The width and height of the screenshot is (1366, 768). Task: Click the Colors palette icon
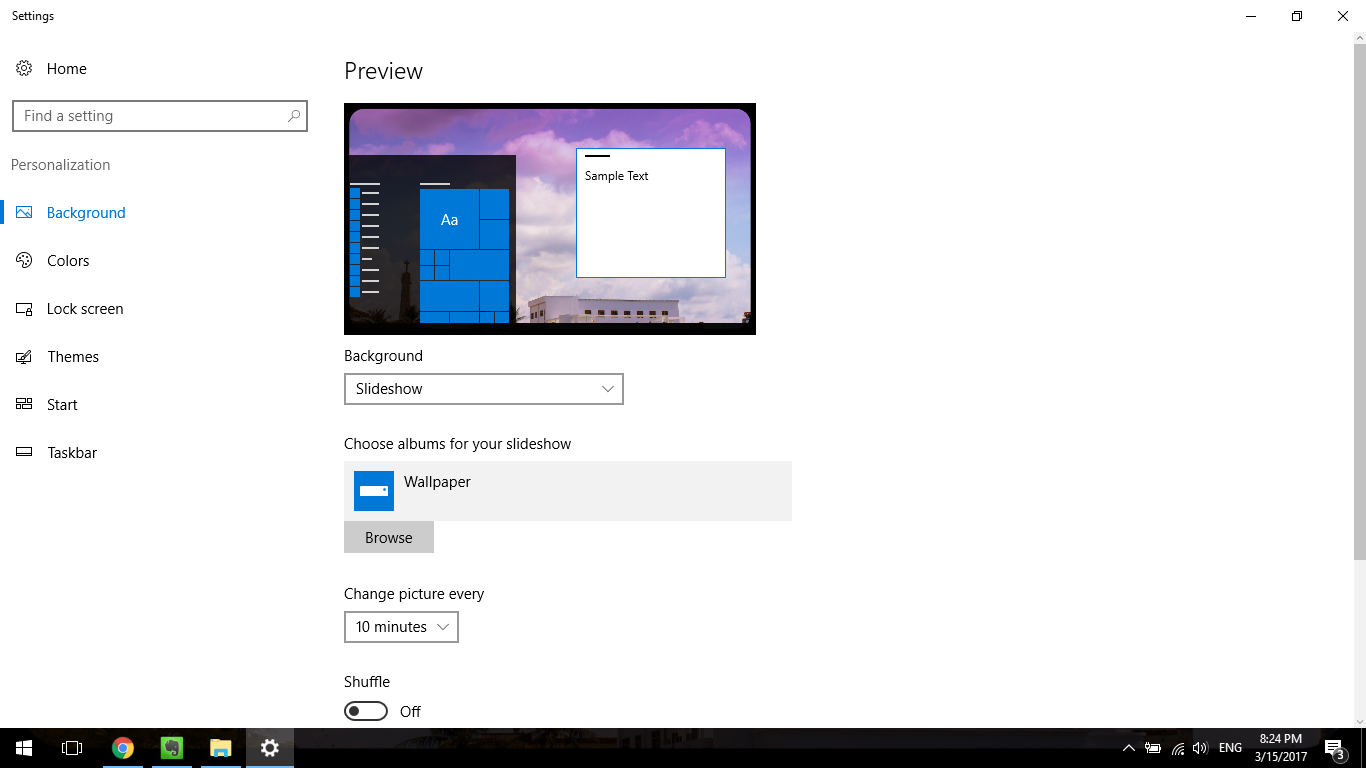pyautogui.click(x=25, y=261)
